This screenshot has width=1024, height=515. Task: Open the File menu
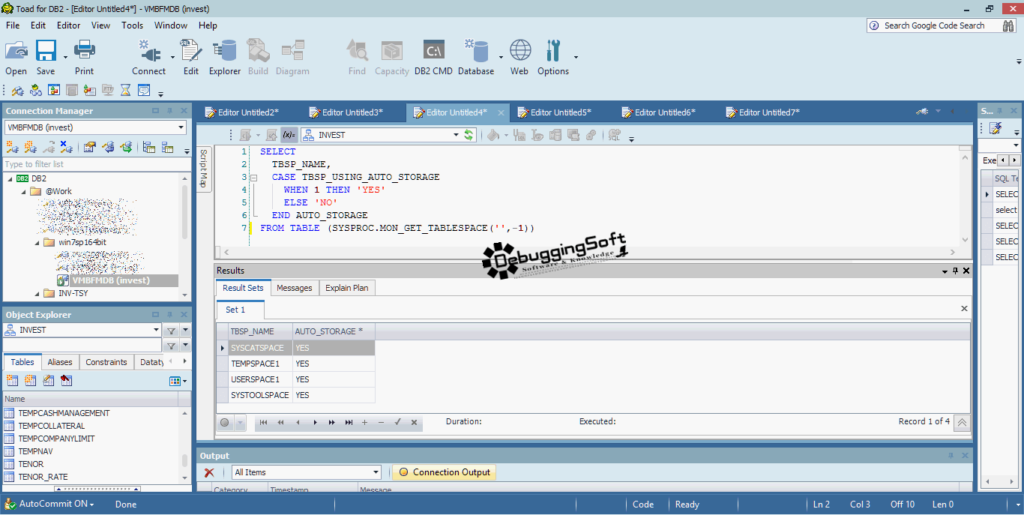coord(12,25)
